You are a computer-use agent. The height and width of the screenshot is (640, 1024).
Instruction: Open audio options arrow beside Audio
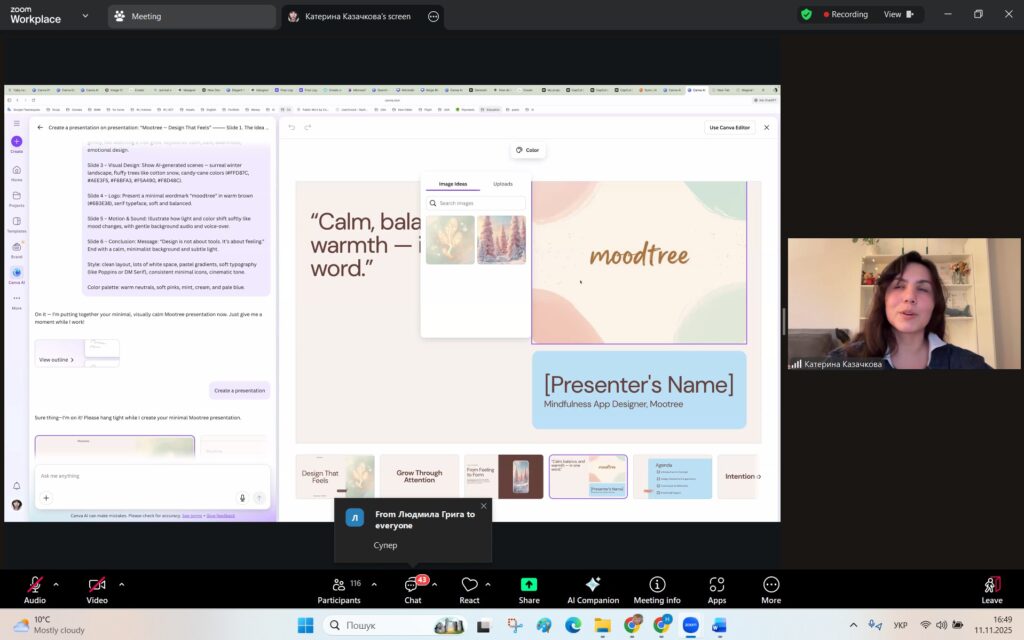pyautogui.click(x=56, y=584)
